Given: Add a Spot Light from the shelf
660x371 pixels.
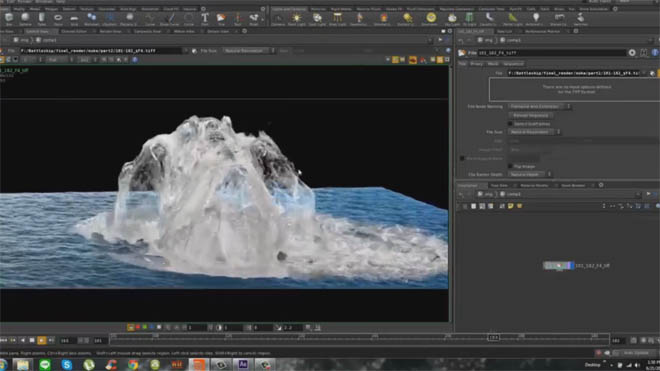Looking at the screenshot, I should tap(317, 19).
